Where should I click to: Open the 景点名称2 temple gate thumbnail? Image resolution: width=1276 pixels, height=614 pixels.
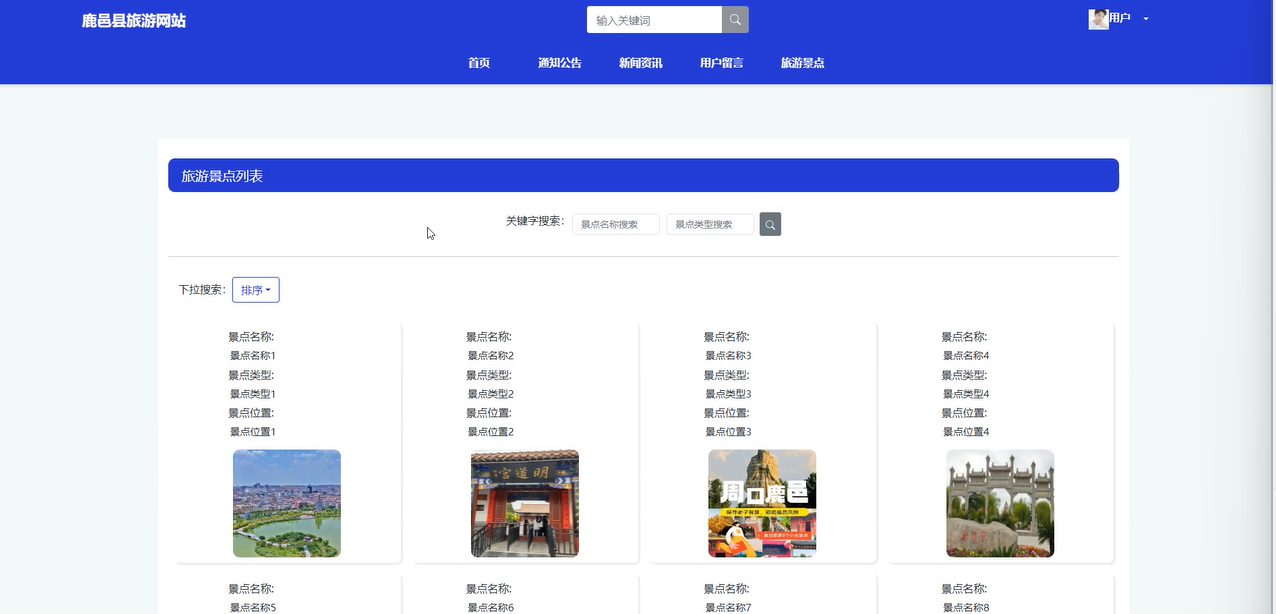point(525,503)
